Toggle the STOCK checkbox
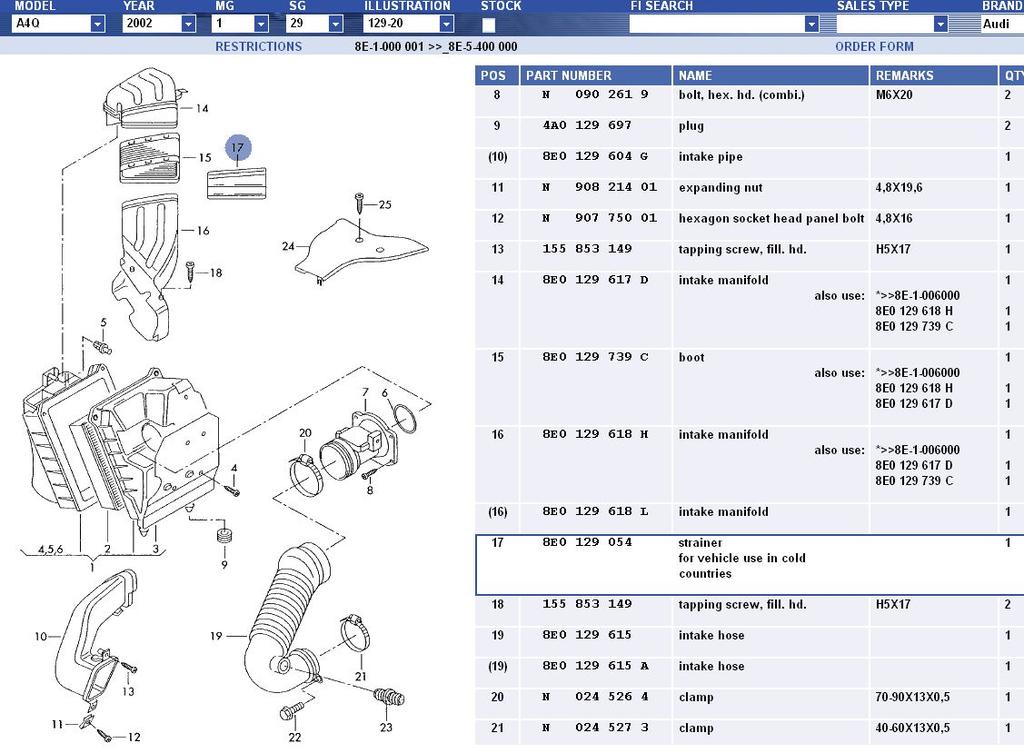This screenshot has width=1024, height=753. tap(489, 24)
